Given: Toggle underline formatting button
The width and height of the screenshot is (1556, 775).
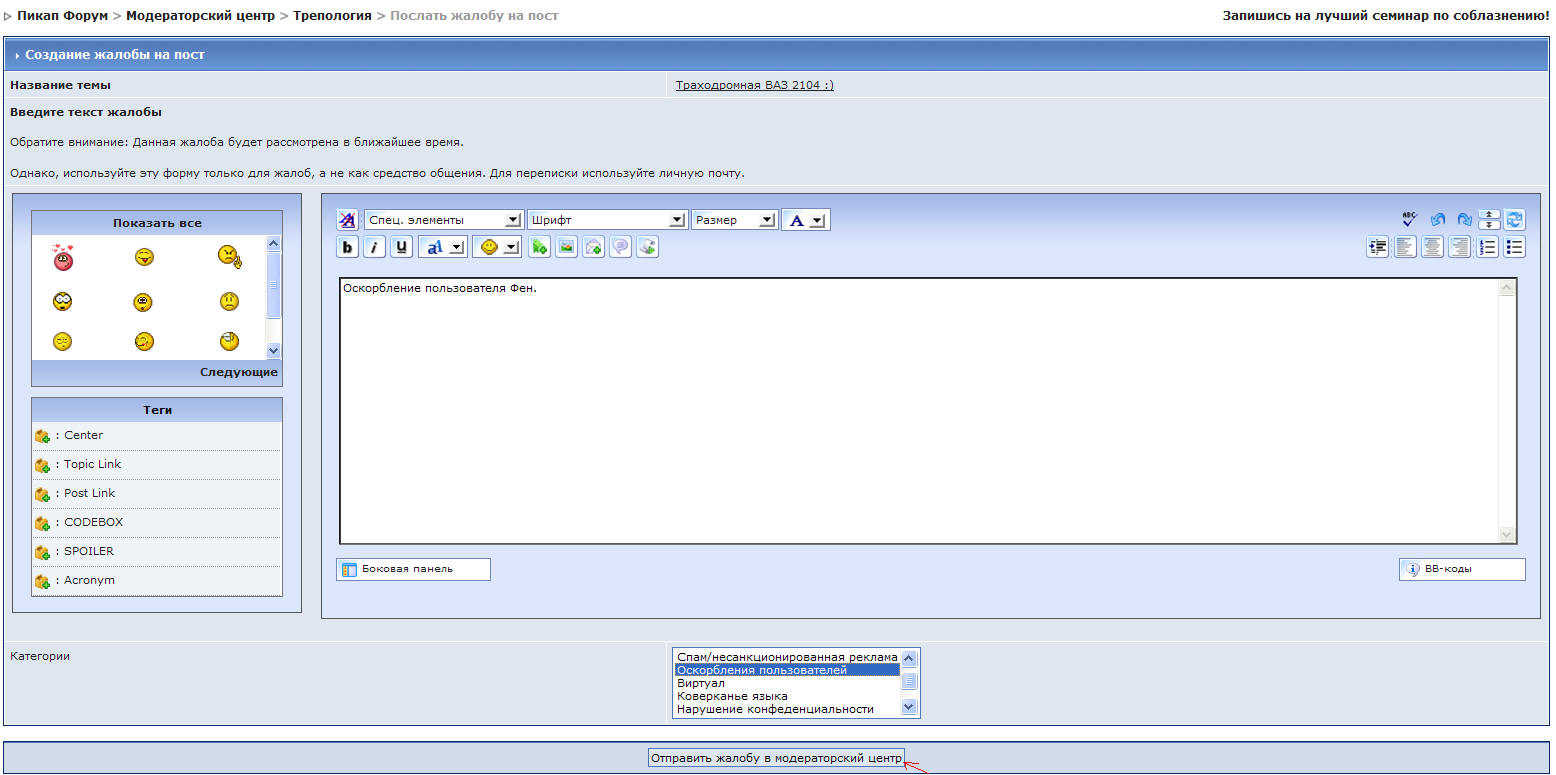Looking at the screenshot, I should click(401, 247).
